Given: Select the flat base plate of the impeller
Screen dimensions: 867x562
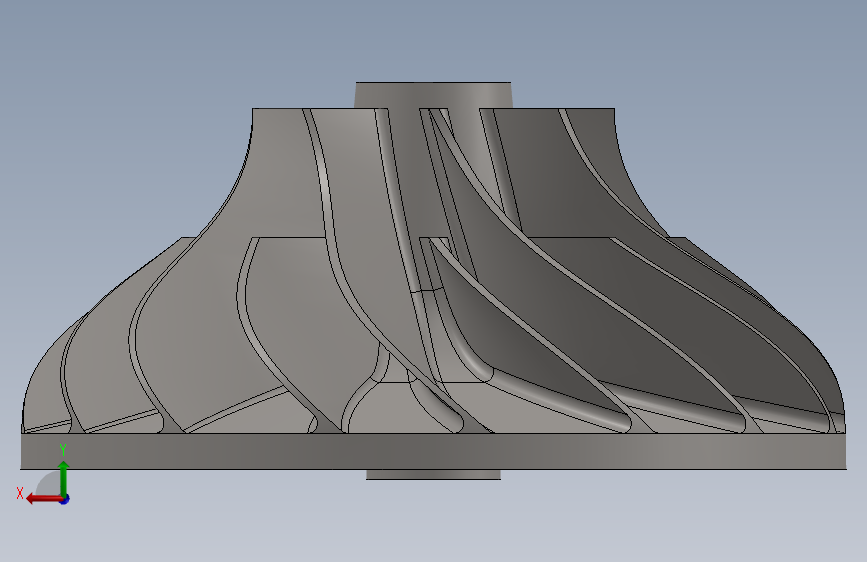Looking at the screenshot, I should click(x=434, y=451).
